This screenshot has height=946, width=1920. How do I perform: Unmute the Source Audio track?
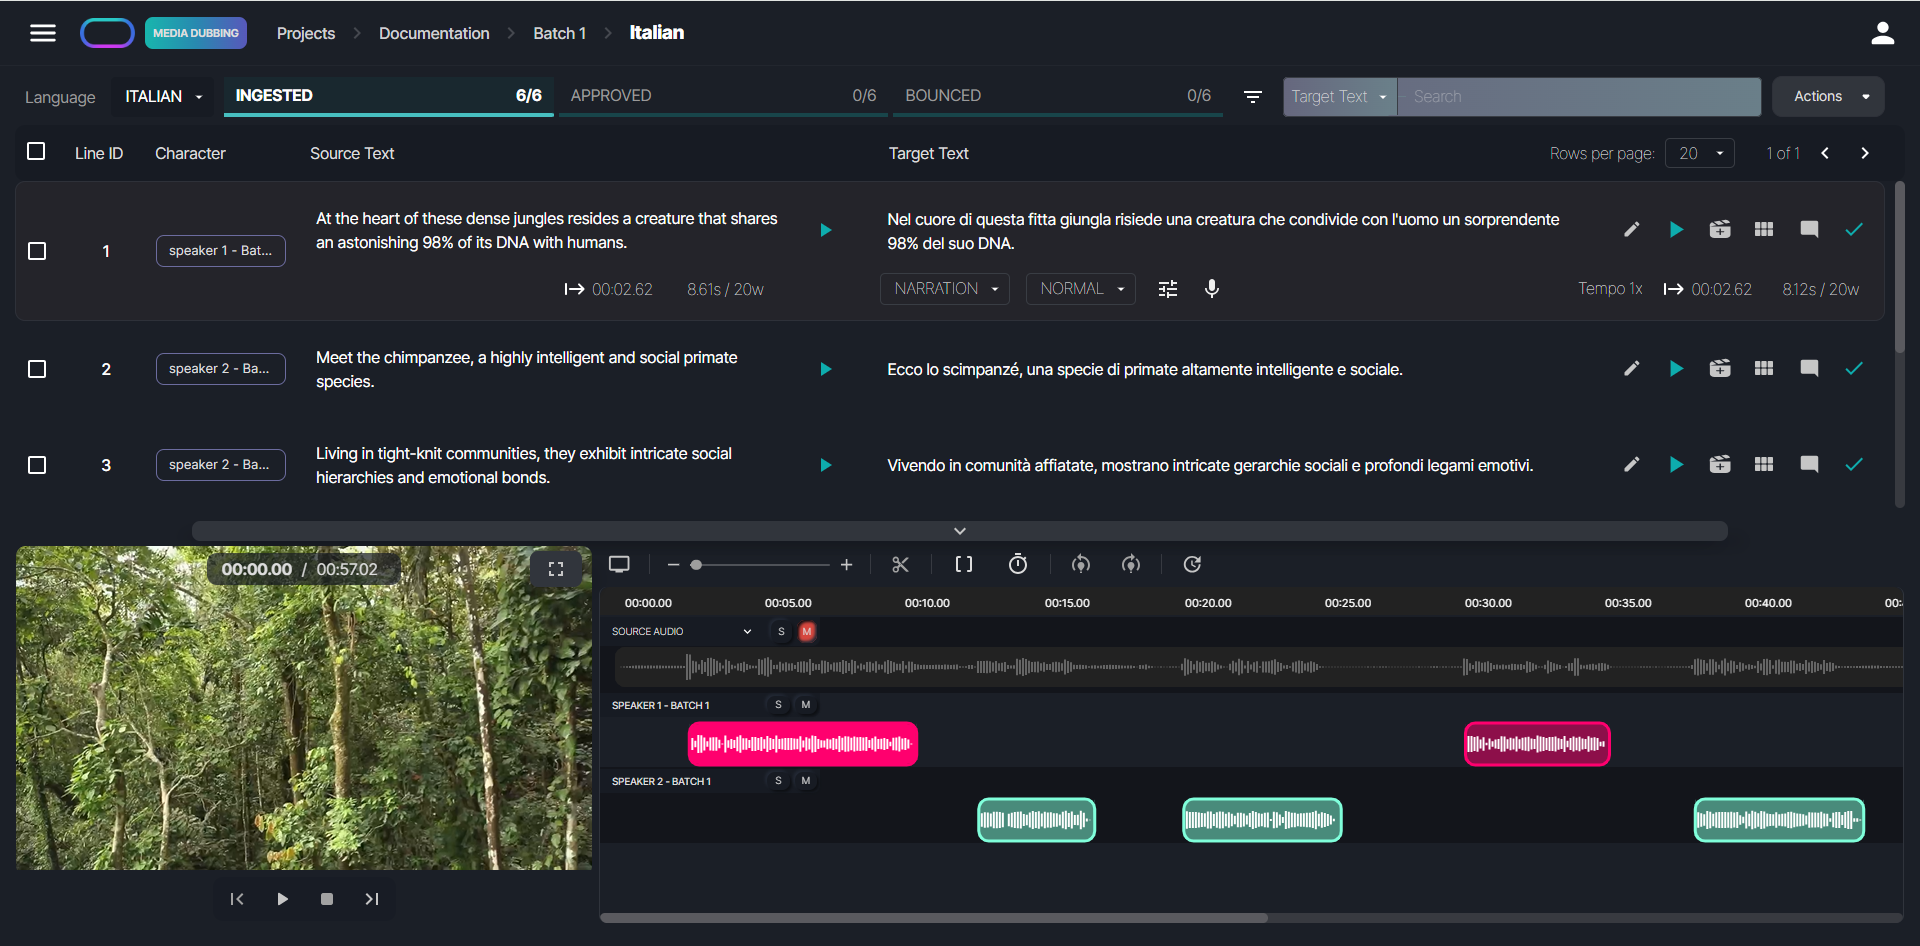806,632
